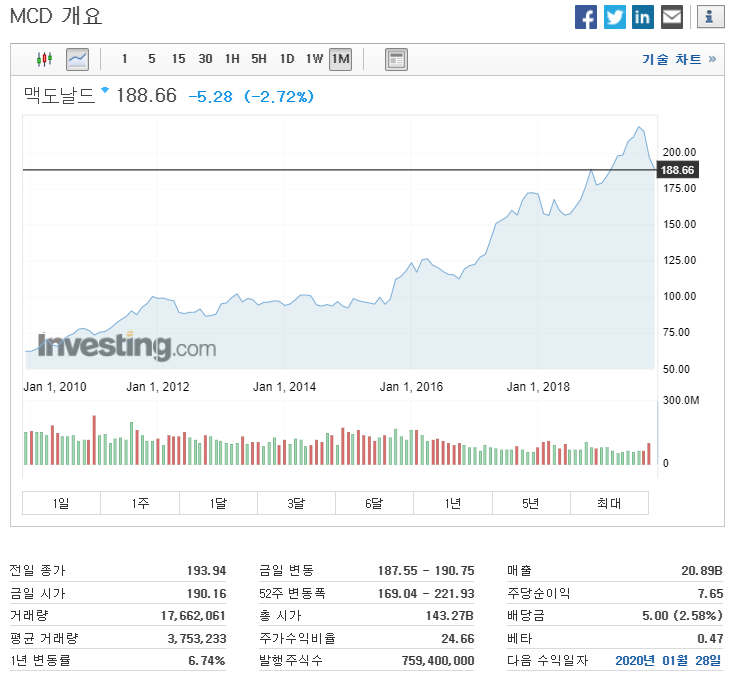Click the 1년 변동률 value 6.74%
The width and height of the screenshot is (730, 675).
207,660
